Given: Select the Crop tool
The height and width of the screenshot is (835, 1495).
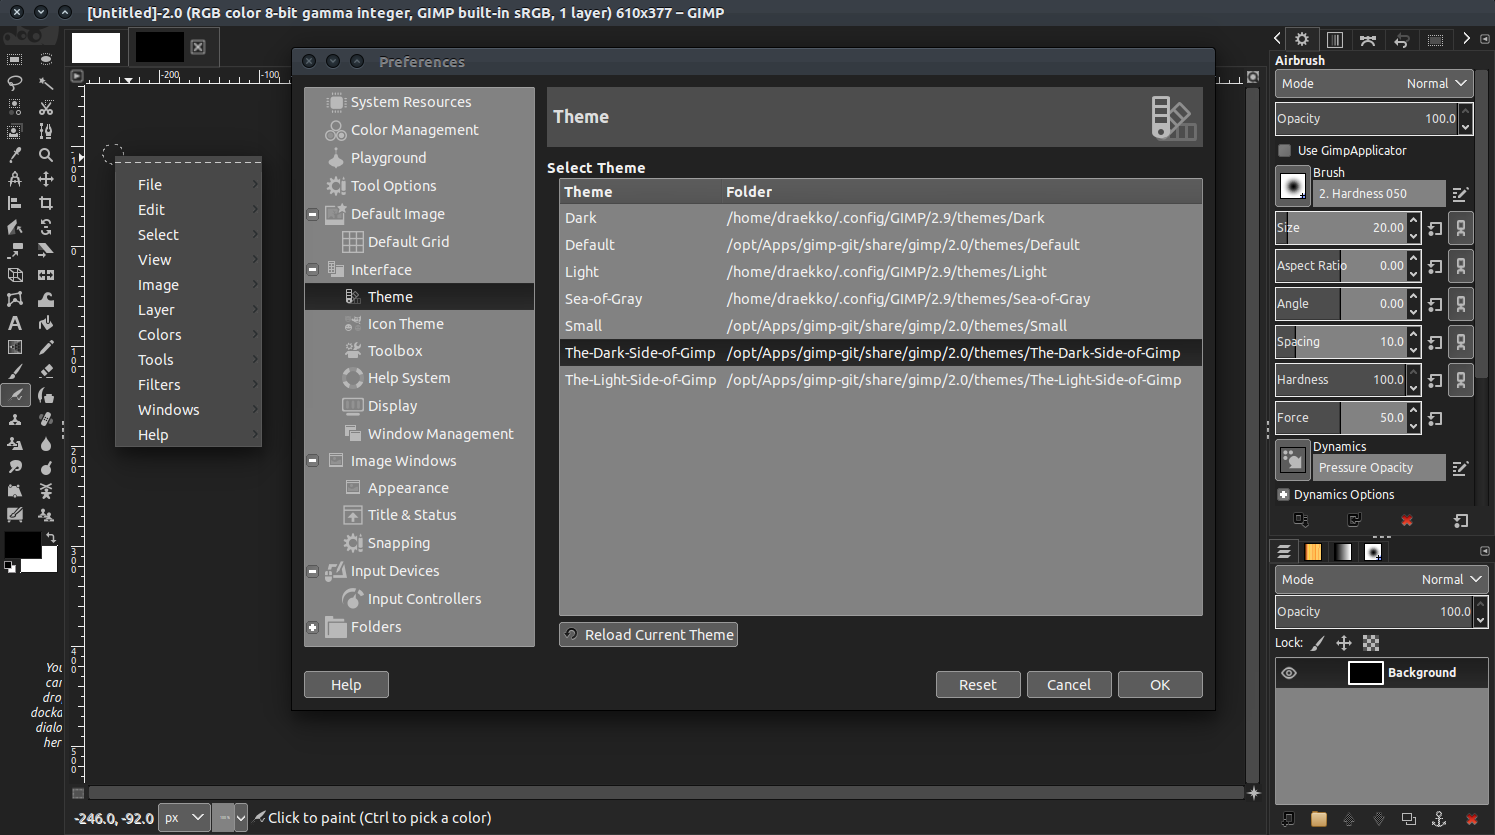Looking at the screenshot, I should 46,203.
